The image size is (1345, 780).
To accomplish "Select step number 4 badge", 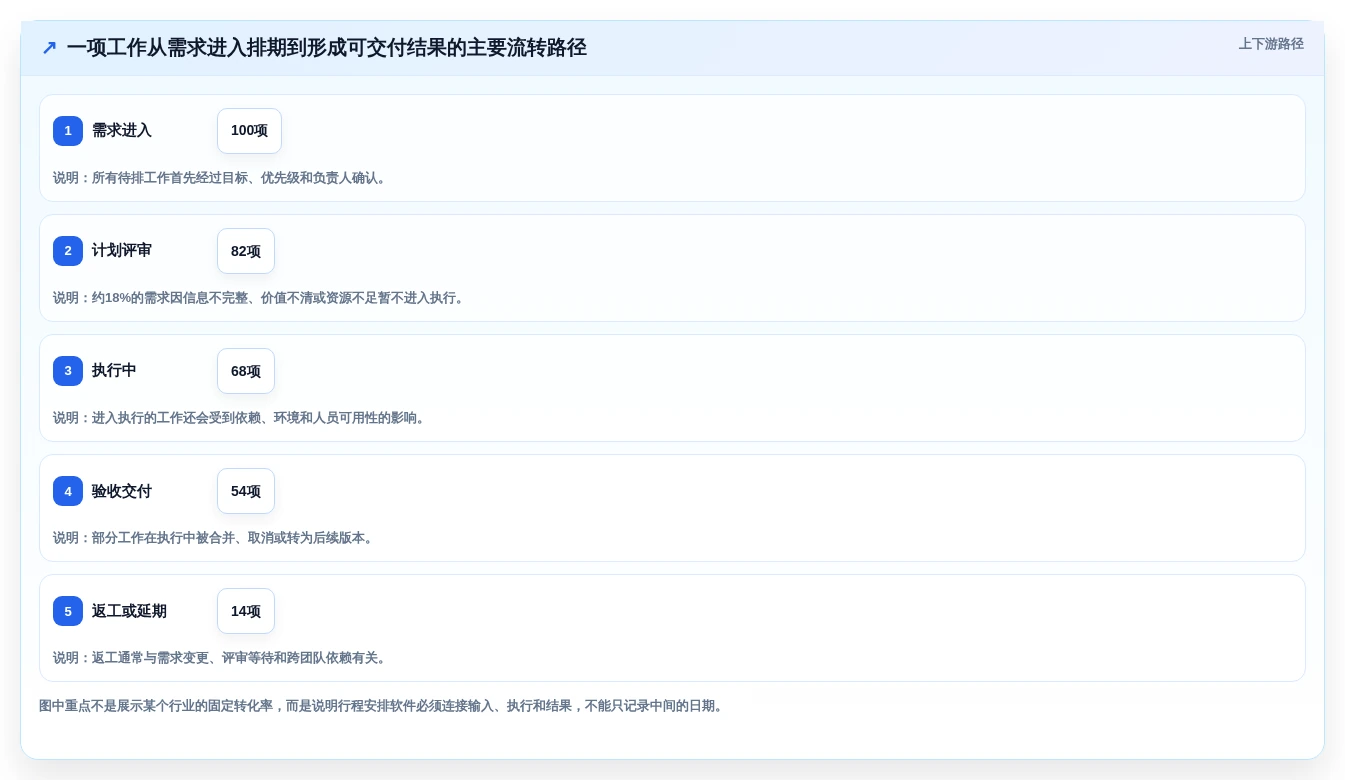I will [68, 491].
